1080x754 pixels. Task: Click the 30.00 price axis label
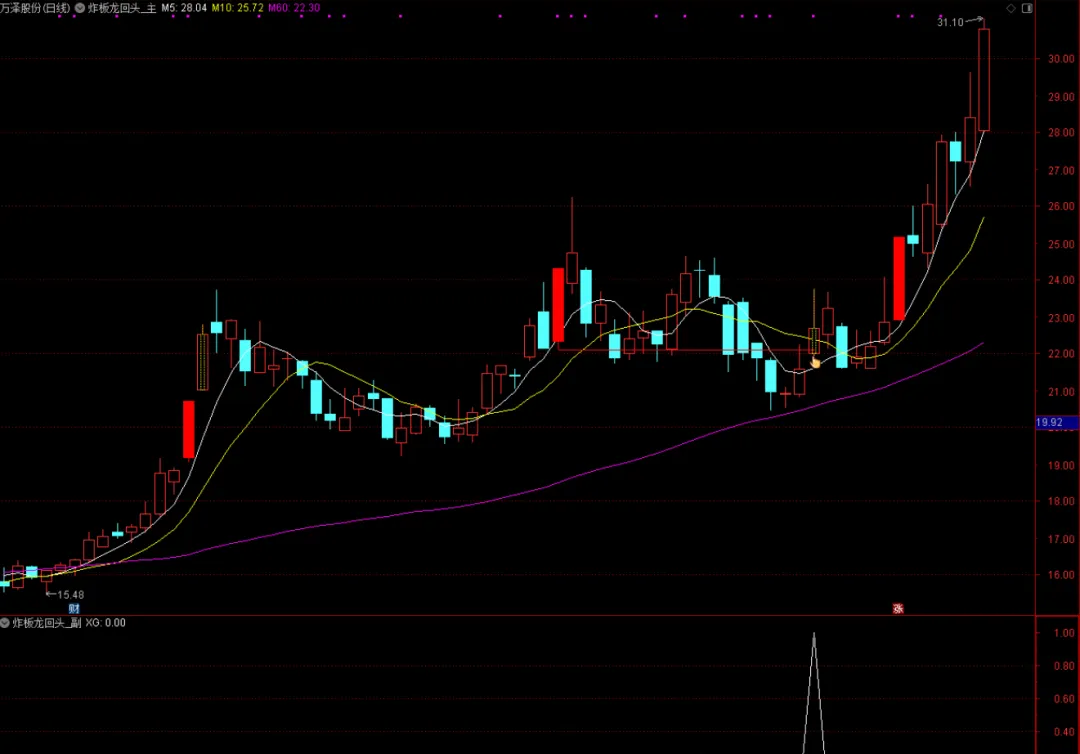[1061, 59]
